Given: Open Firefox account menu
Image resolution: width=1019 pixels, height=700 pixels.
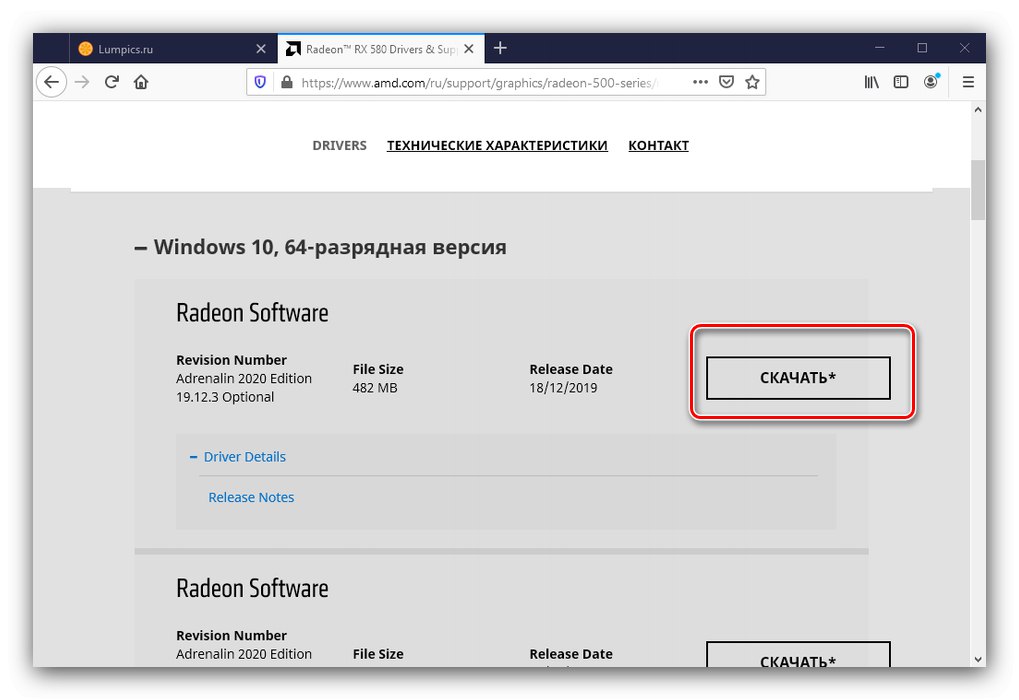Looking at the screenshot, I should coord(931,81).
